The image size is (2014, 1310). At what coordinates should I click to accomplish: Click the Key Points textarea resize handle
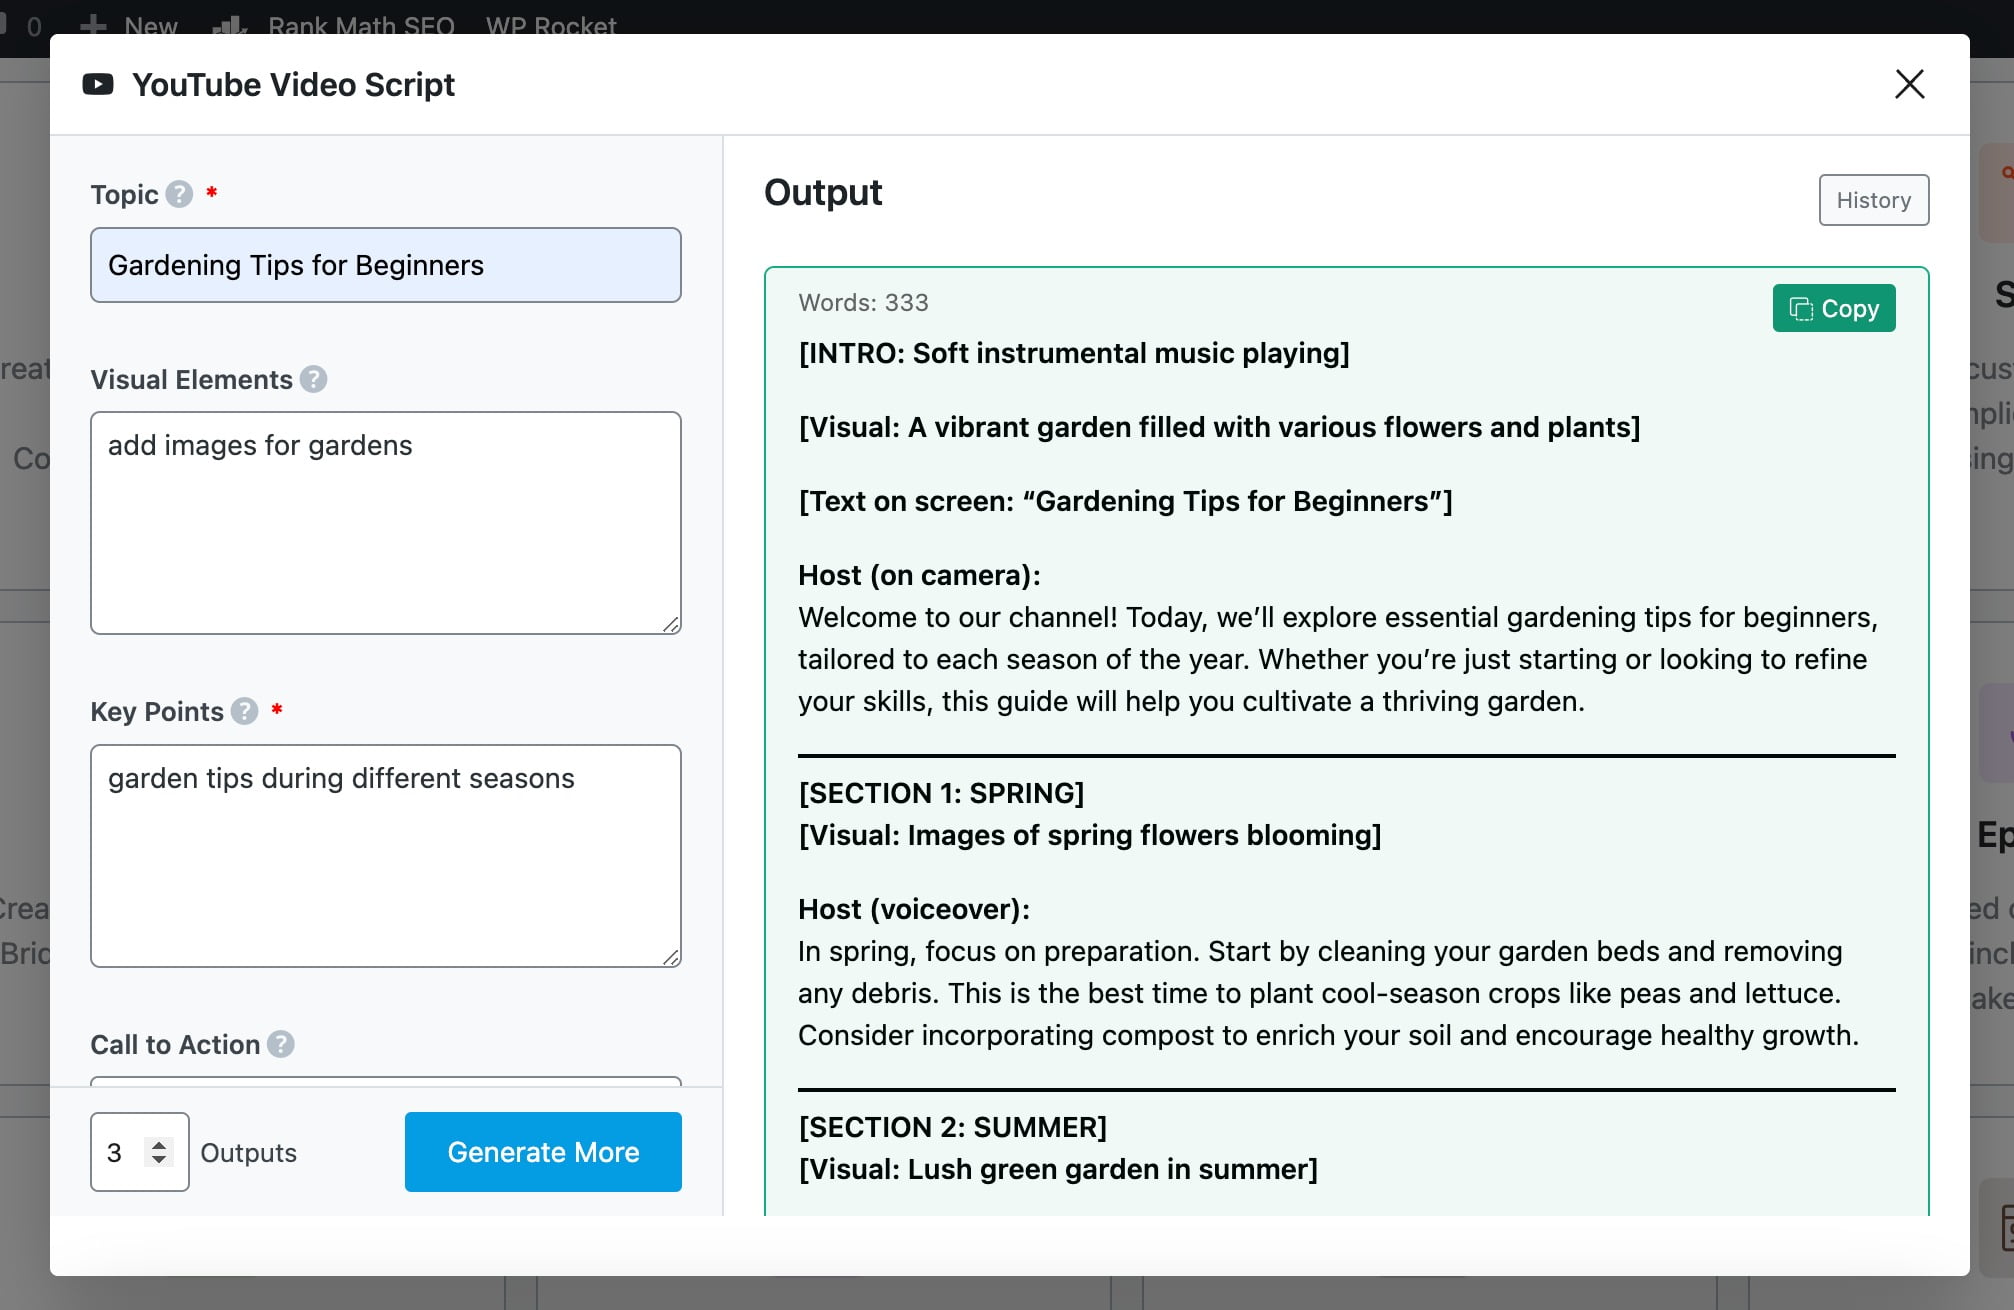(x=671, y=957)
